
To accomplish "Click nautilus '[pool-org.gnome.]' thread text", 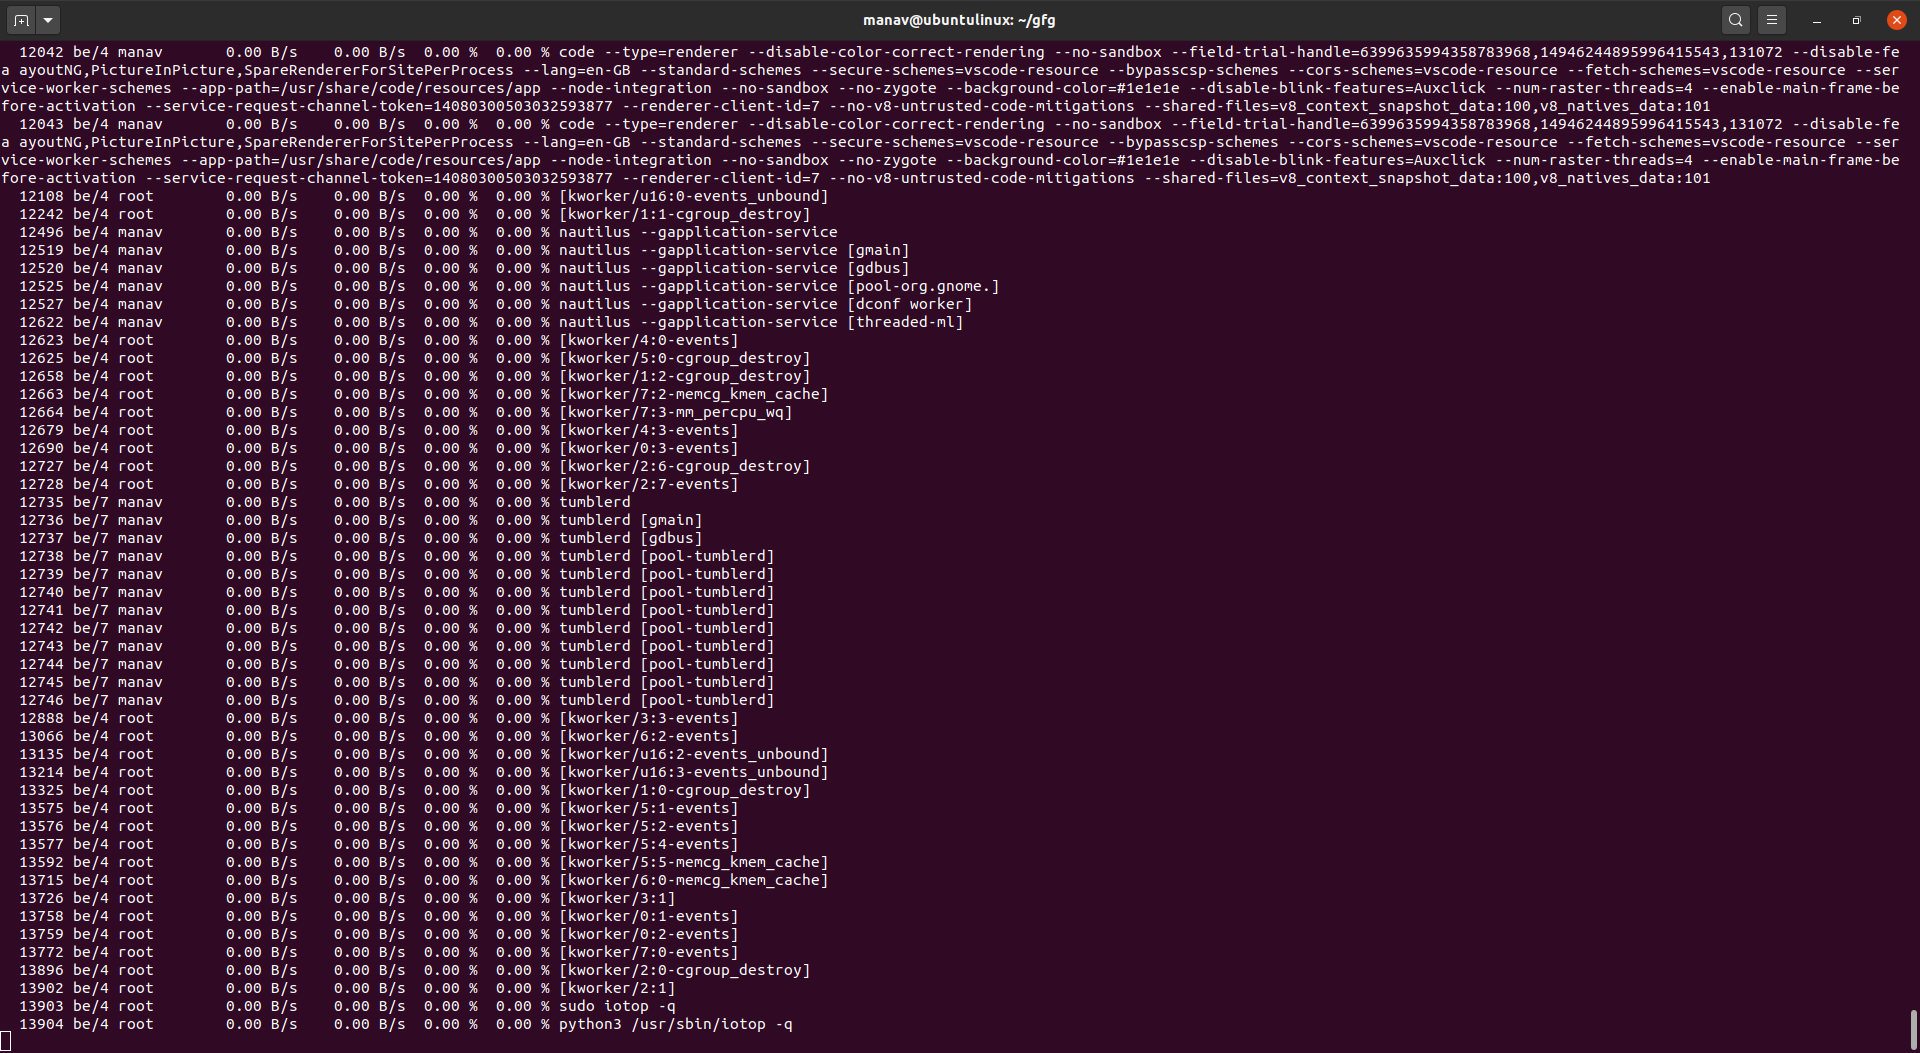I will 923,286.
